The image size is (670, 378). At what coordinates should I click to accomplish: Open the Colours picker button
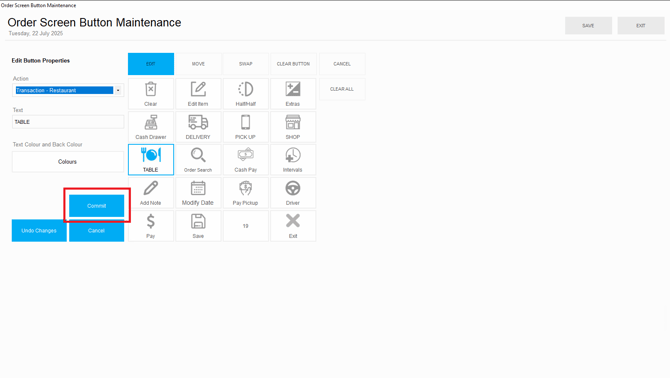[68, 162]
